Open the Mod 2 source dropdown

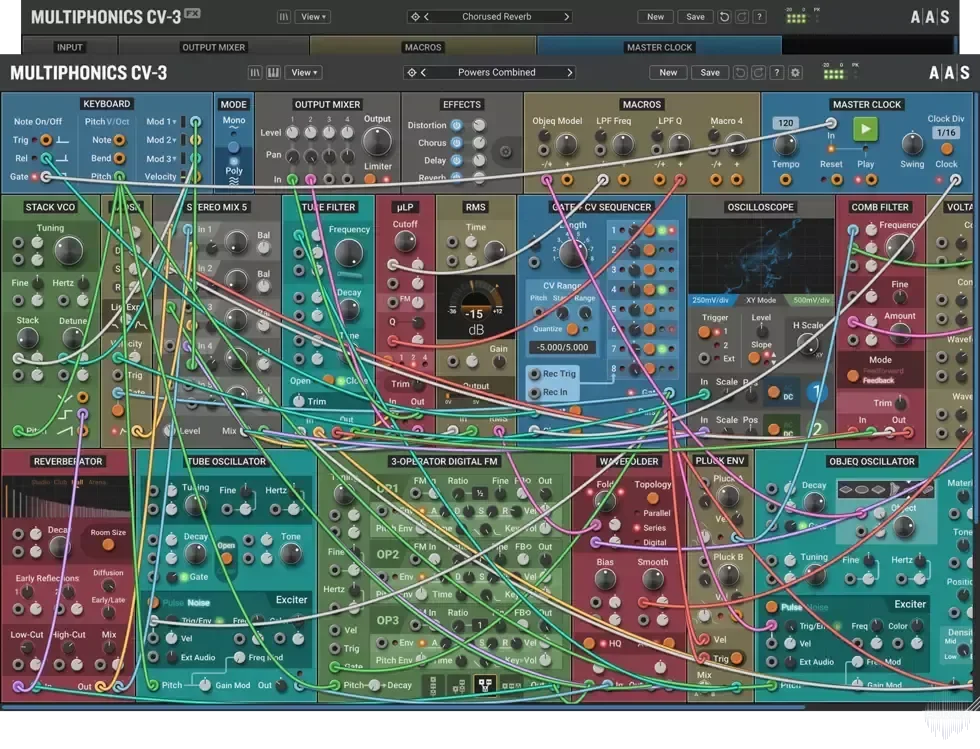click(x=161, y=140)
